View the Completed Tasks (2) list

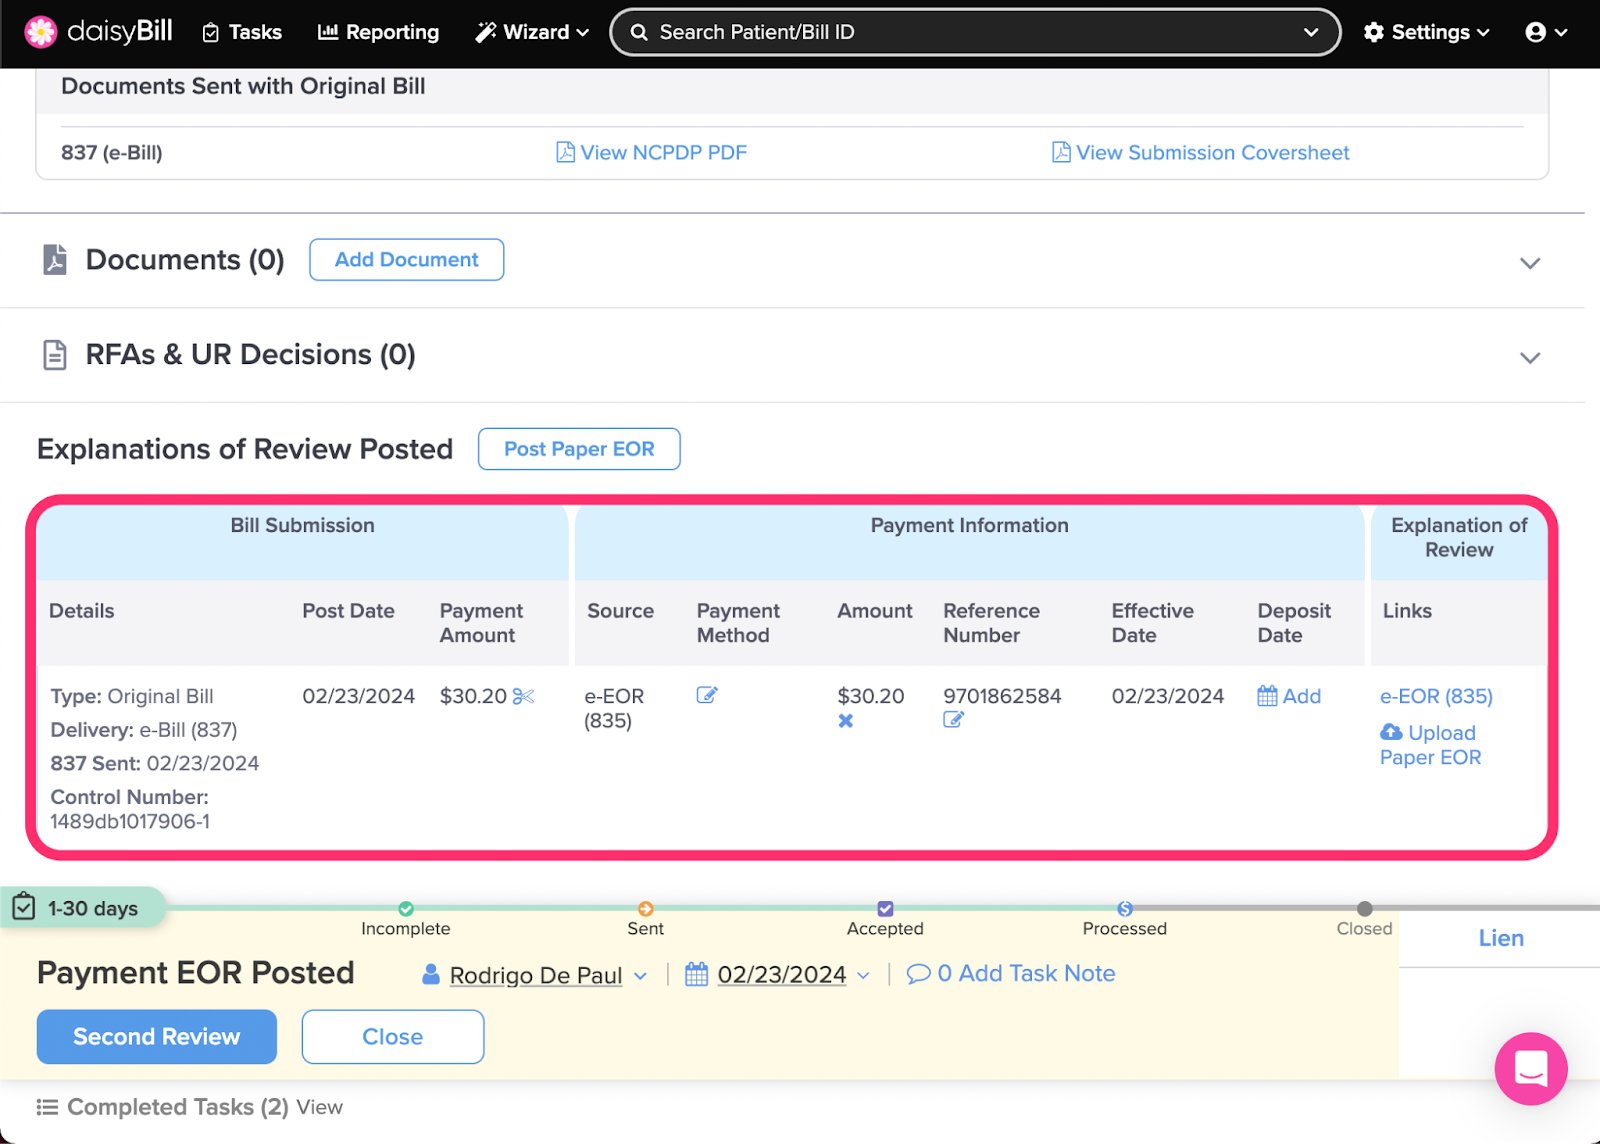click(x=320, y=1107)
